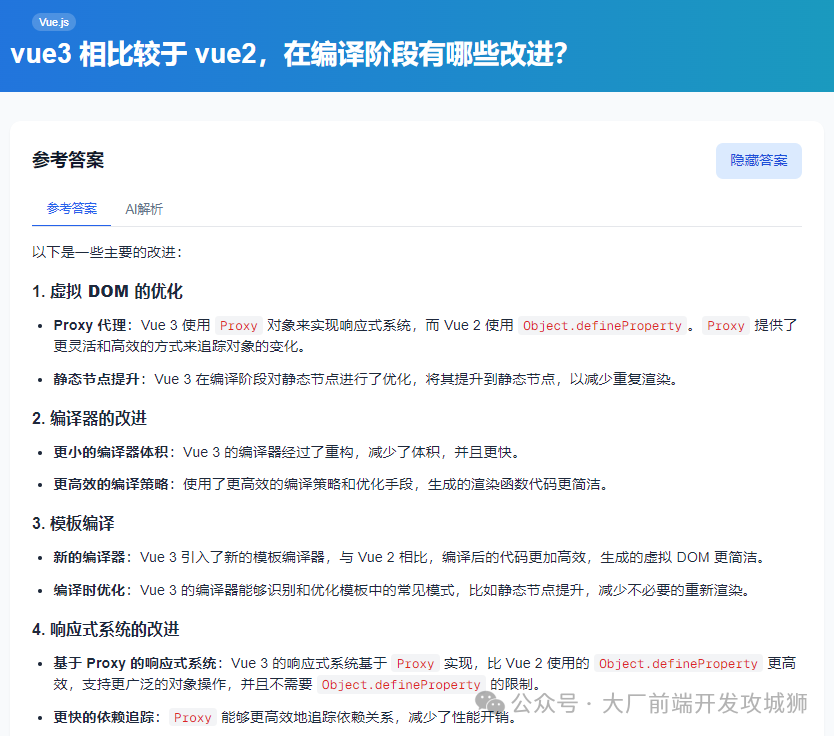Select the first Proxy code tag
This screenshot has height=736, width=834.
click(x=239, y=325)
